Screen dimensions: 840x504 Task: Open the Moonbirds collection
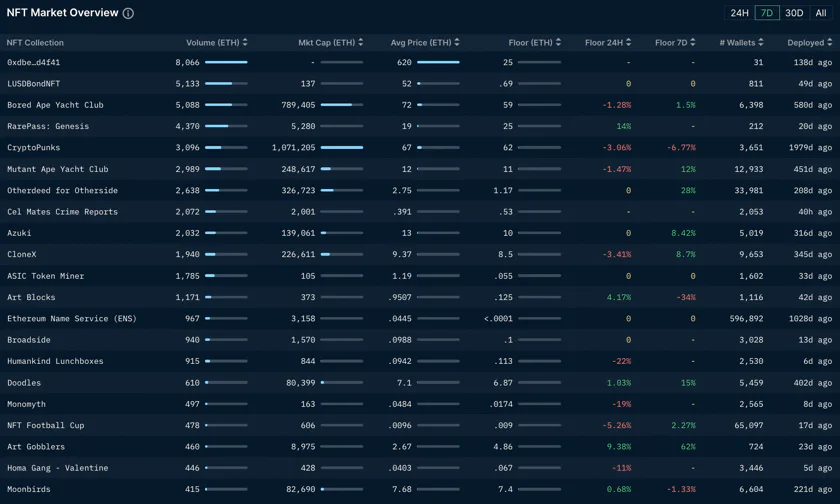[x=29, y=489]
